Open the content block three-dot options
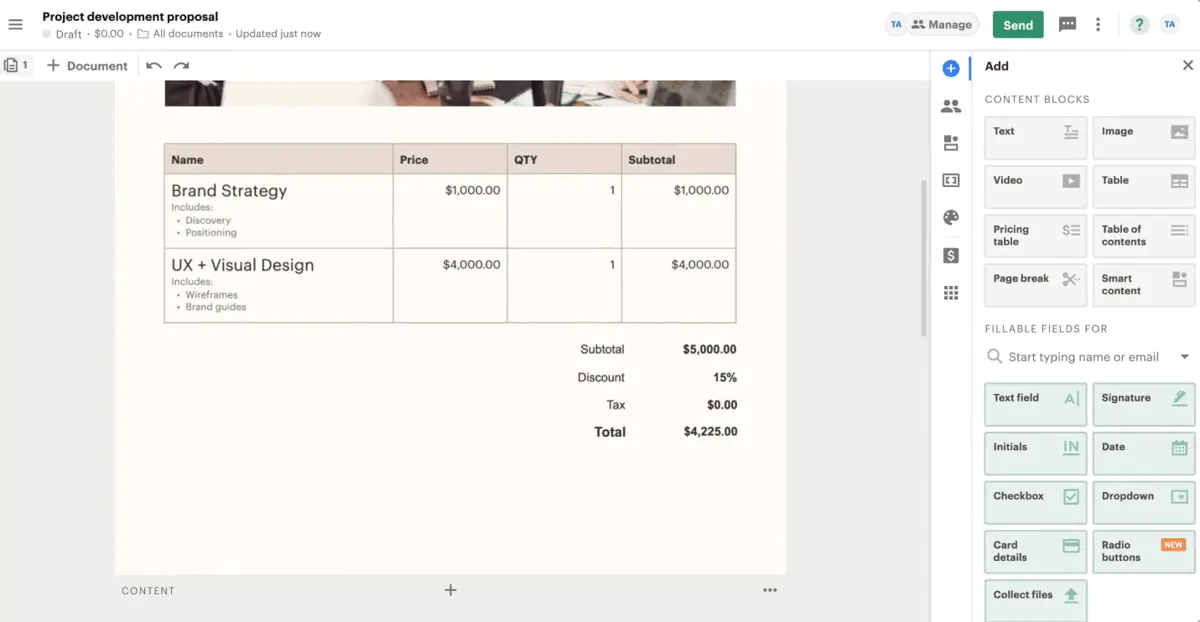The width and height of the screenshot is (1200, 622). [770, 590]
